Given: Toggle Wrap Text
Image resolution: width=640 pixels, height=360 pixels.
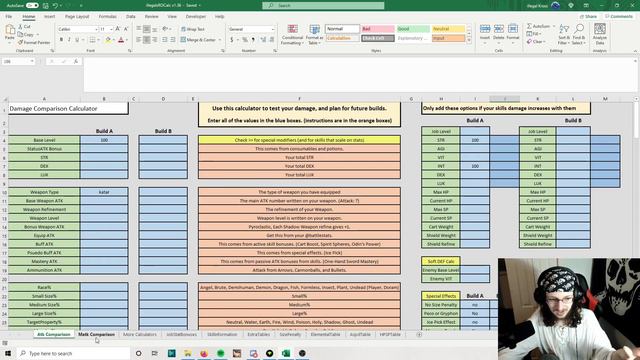Looking at the screenshot, I should coord(193,29).
